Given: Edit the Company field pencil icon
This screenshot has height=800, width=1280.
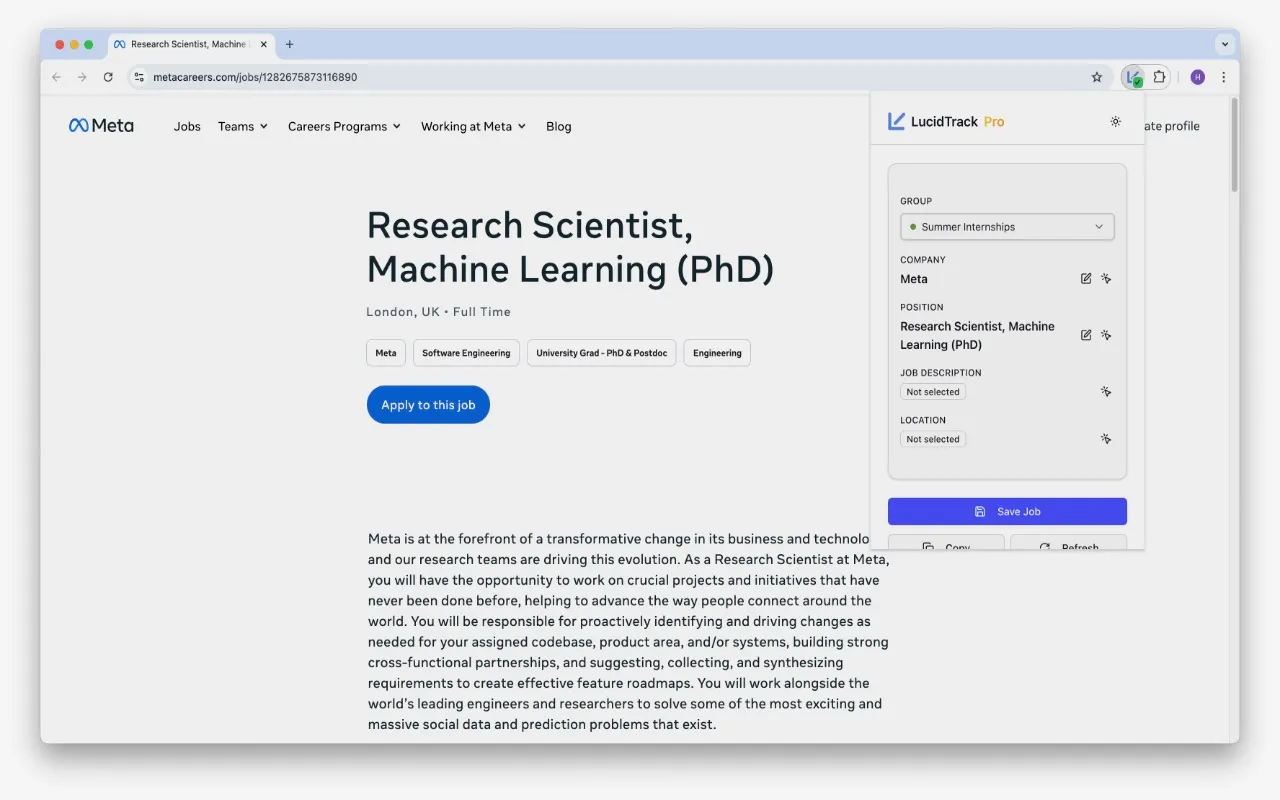Looking at the screenshot, I should [x=1086, y=279].
